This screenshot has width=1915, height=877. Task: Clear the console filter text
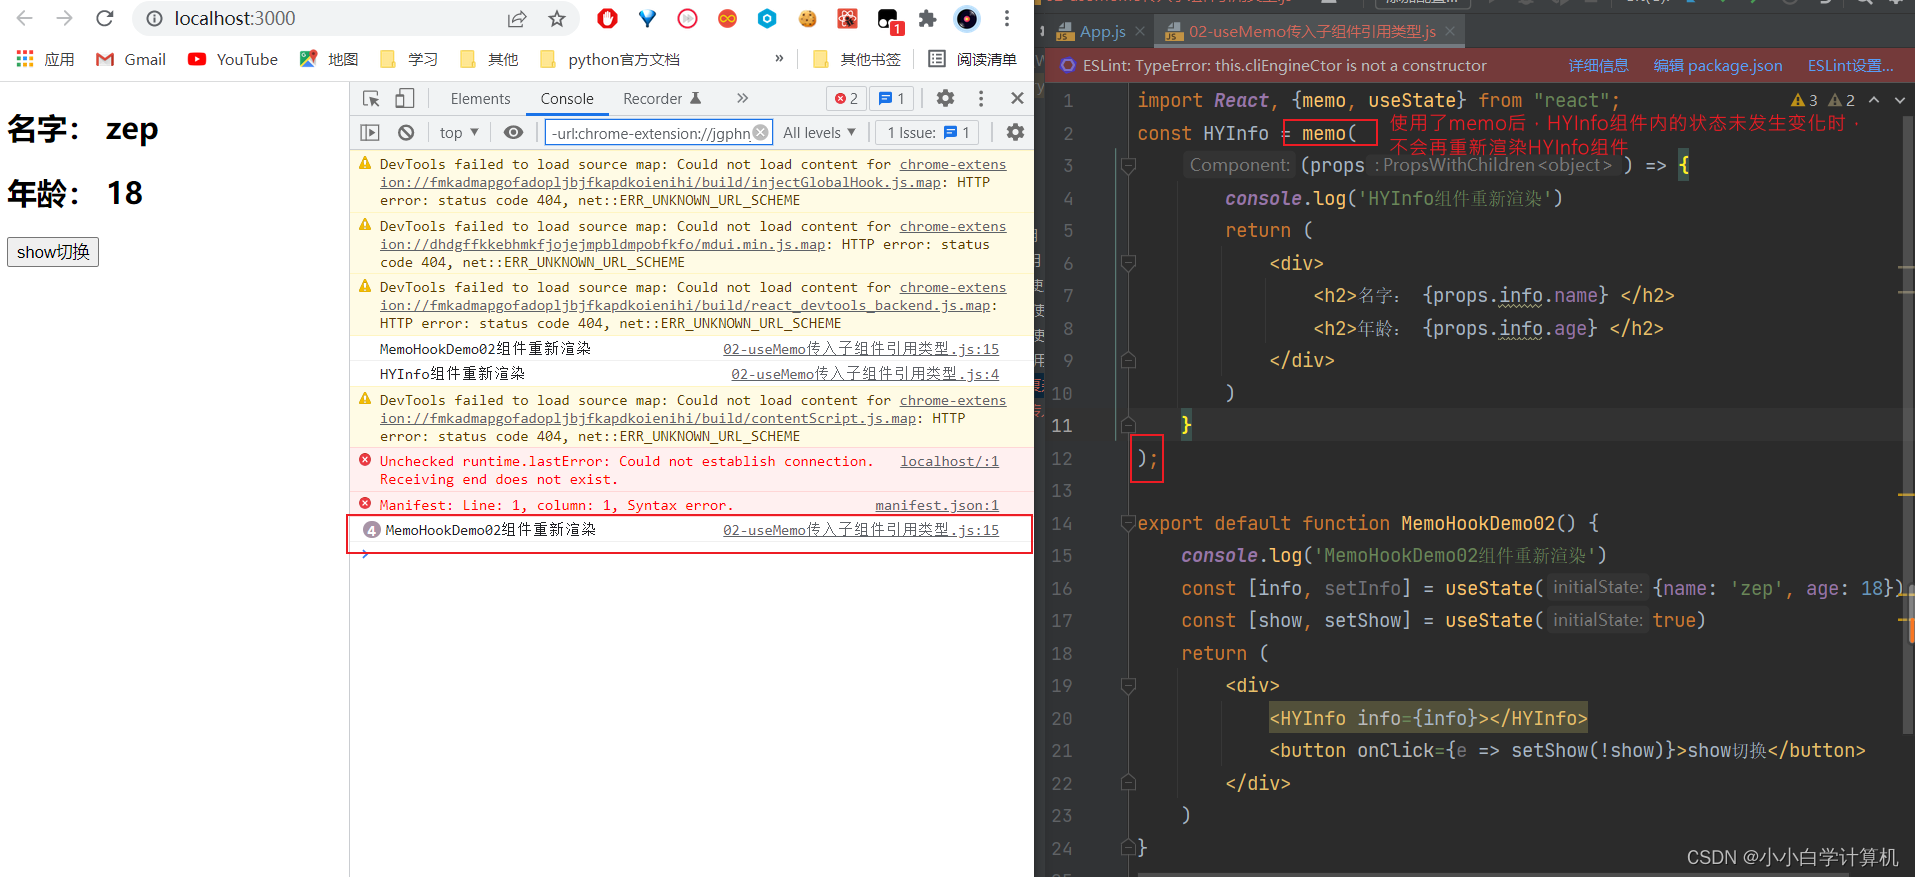(761, 132)
